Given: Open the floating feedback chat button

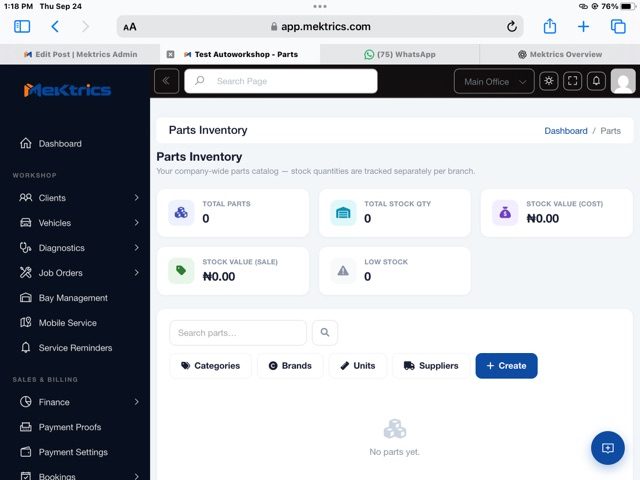Looking at the screenshot, I should [x=607, y=448].
